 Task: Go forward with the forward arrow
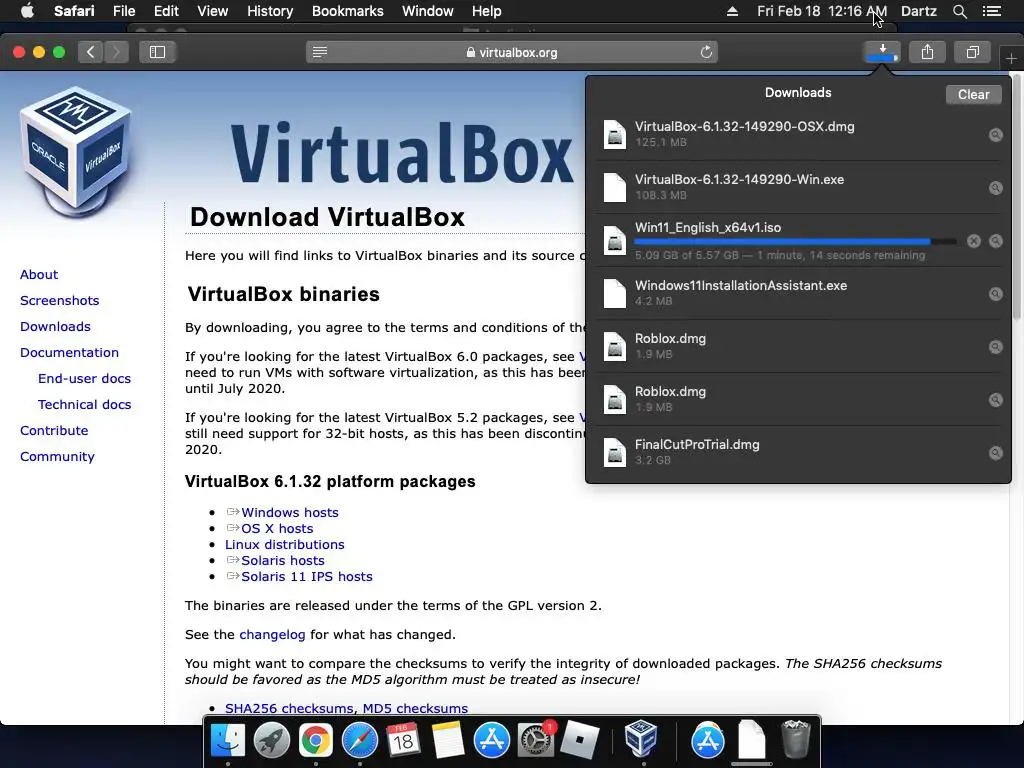pyautogui.click(x=116, y=52)
